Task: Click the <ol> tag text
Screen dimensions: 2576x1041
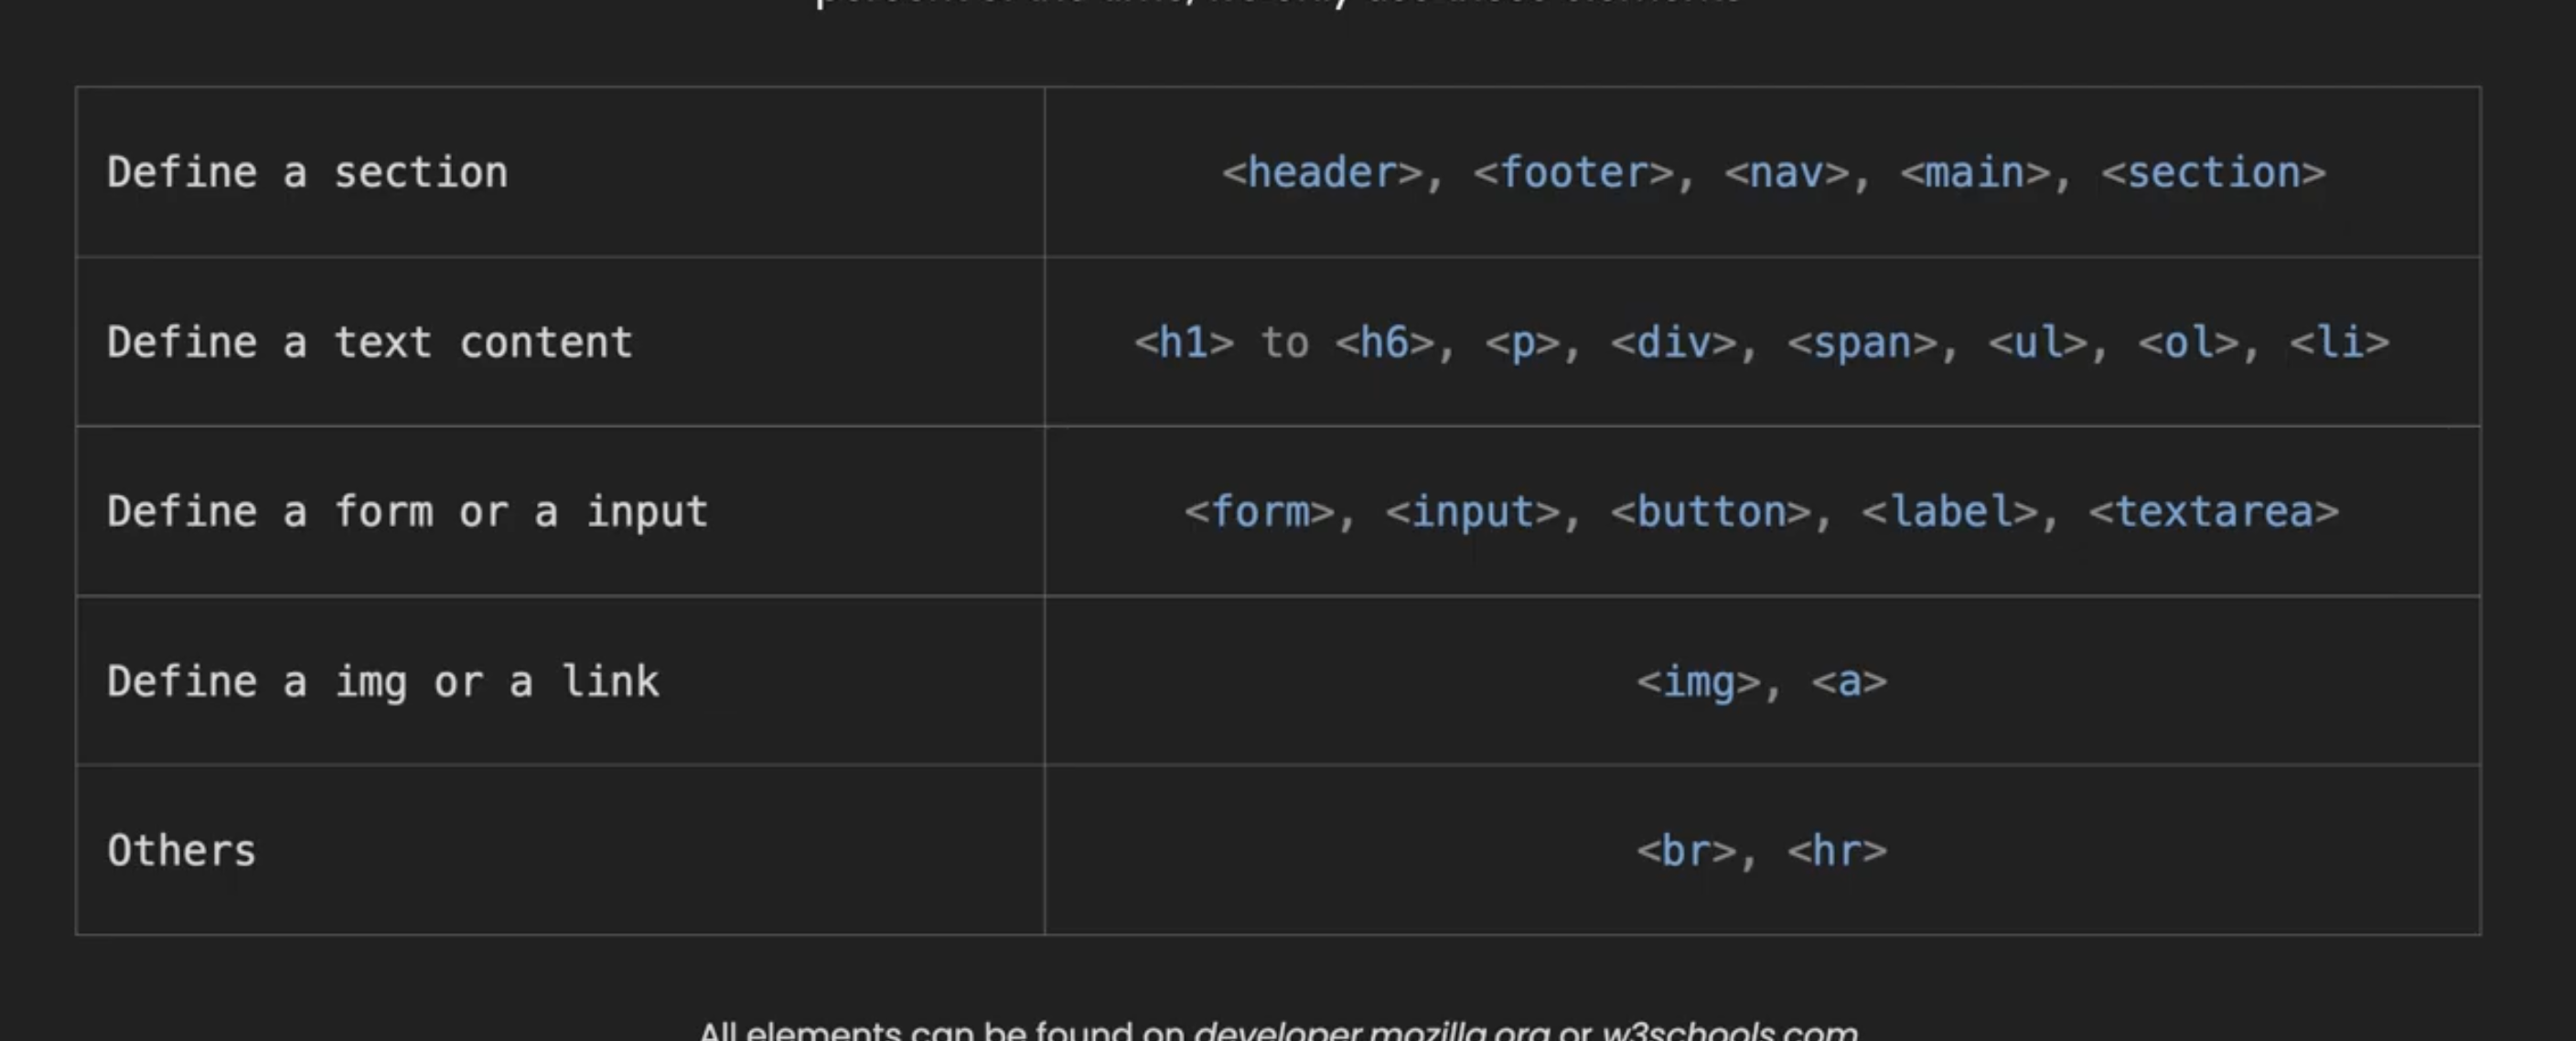Action: [2189, 343]
